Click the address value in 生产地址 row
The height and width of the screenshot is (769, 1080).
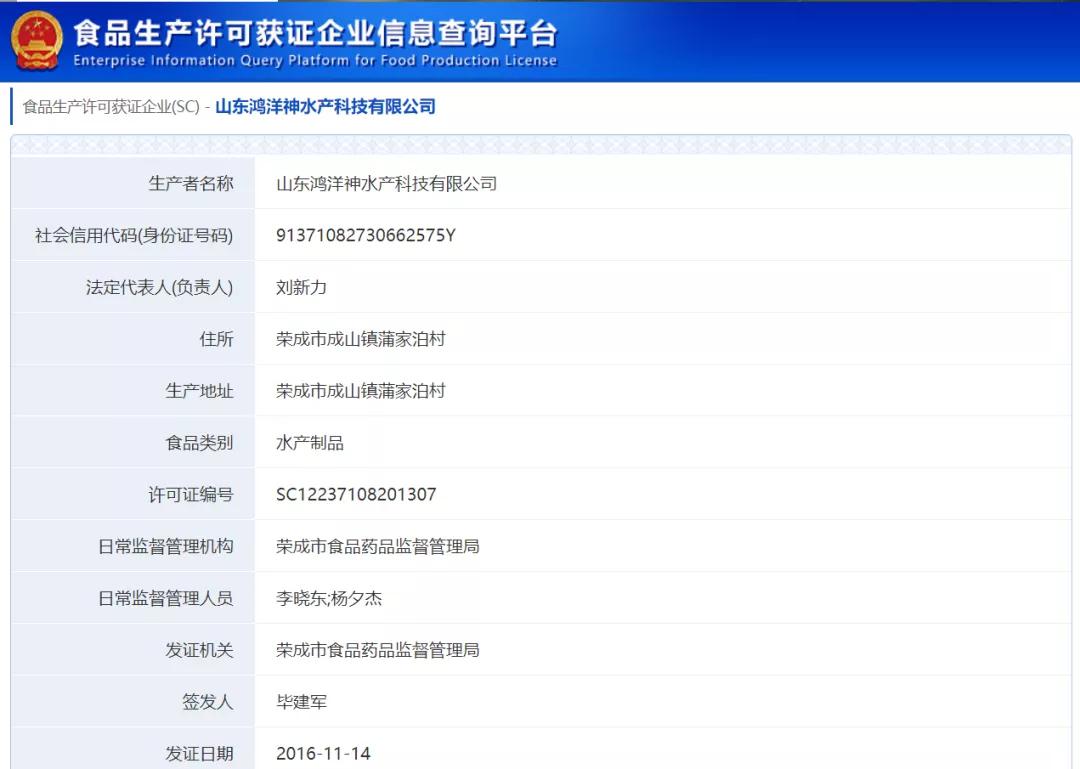[360, 391]
